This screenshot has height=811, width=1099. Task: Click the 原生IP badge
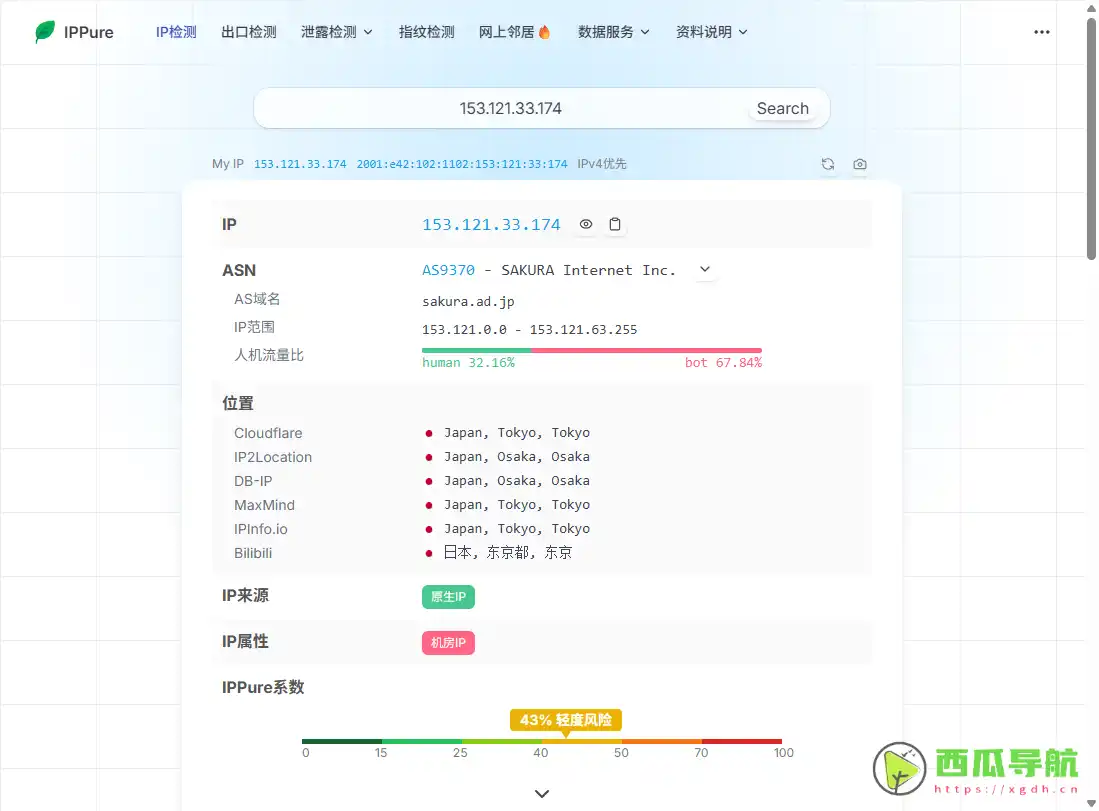[449, 597]
